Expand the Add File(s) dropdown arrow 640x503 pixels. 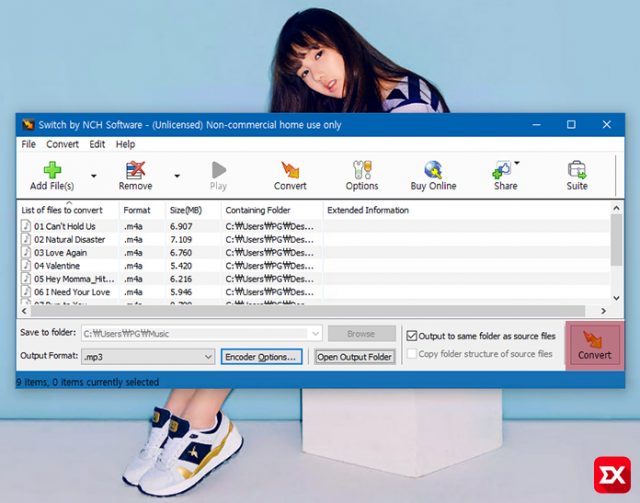tap(94, 176)
